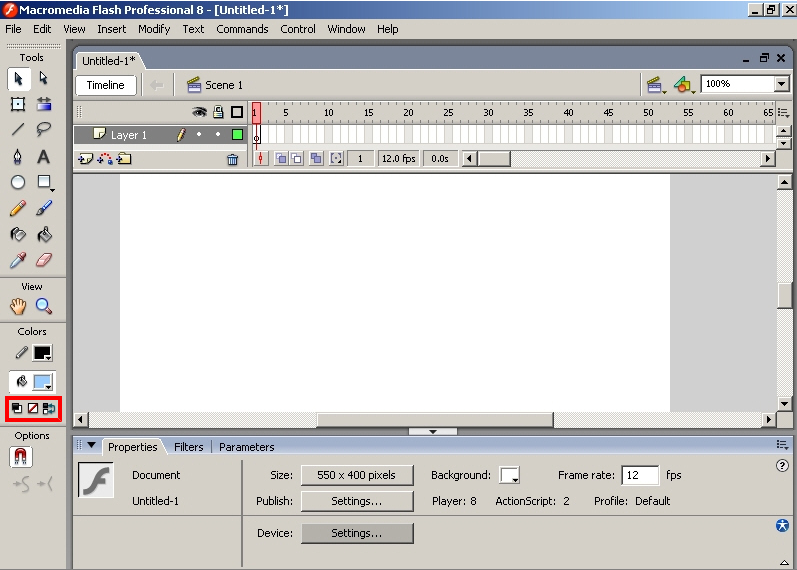This screenshot has width=797, height=570.
Task: Open the Modify menu
Action: 154,29
